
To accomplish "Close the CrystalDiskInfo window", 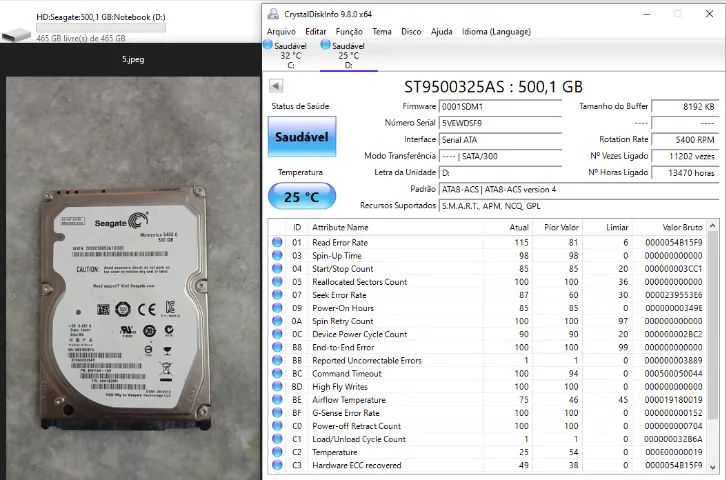I will [709, 14].
